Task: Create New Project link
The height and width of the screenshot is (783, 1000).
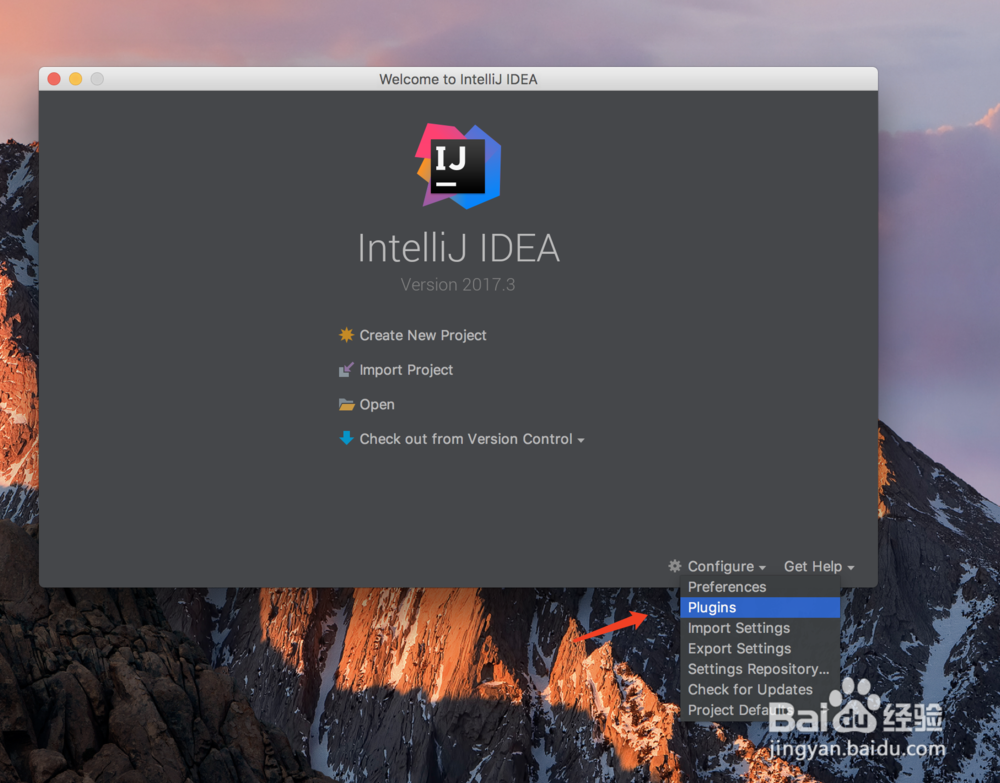Action: coord(423,335)
